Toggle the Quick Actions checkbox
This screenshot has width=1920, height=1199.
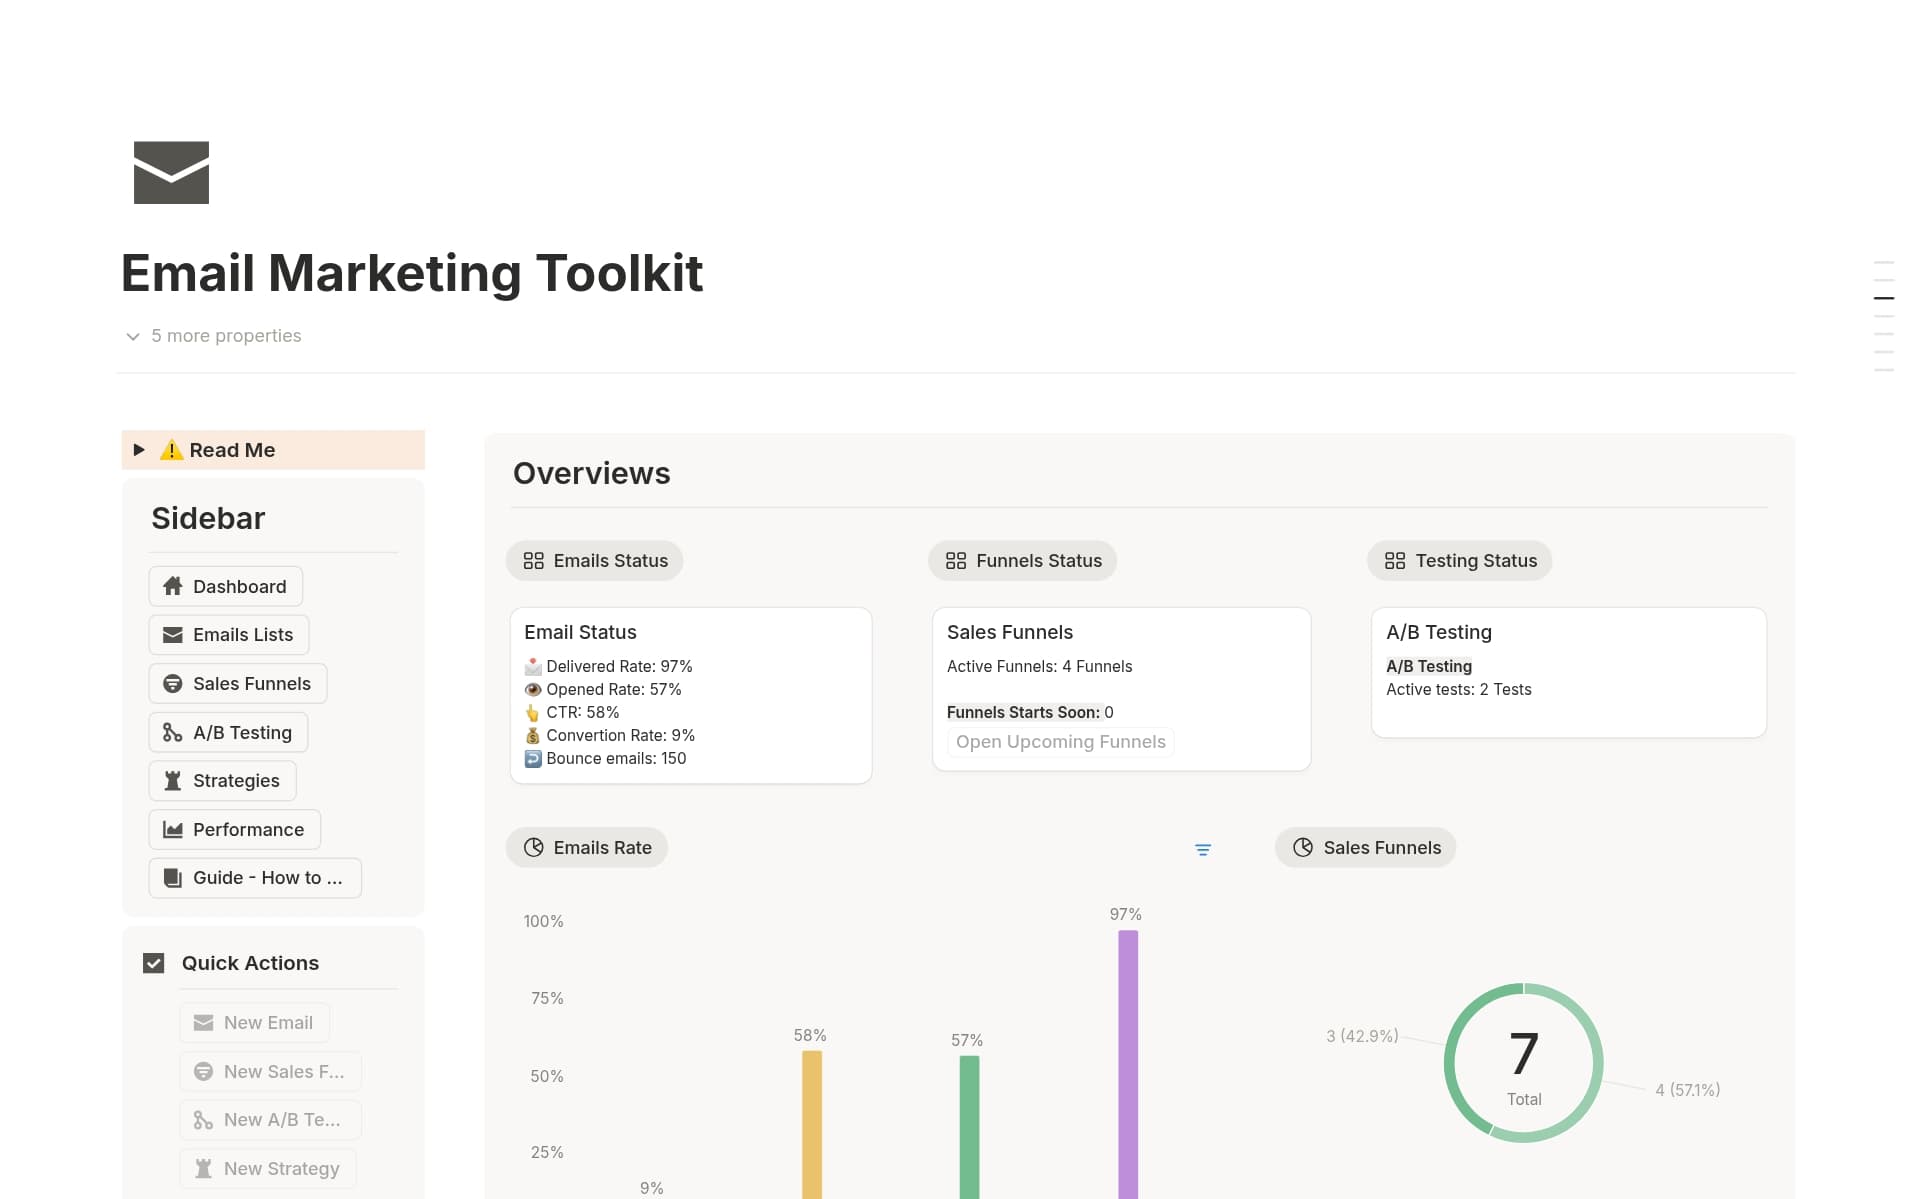tap(153, 962)
